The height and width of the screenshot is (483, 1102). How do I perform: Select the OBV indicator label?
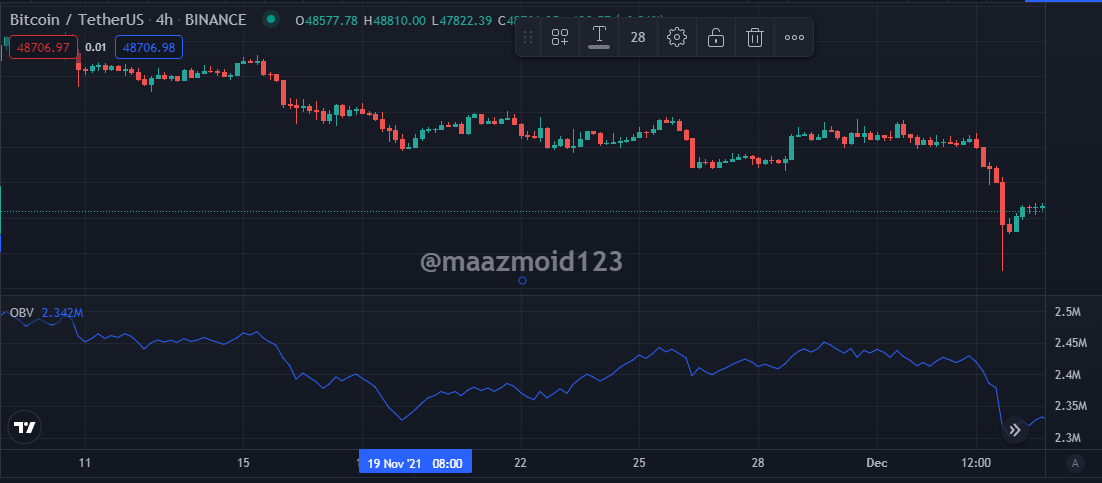click(x=21, y=313)
